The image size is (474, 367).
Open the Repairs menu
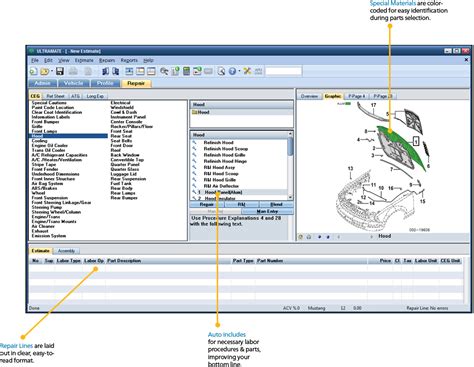(x=107, y=60)
